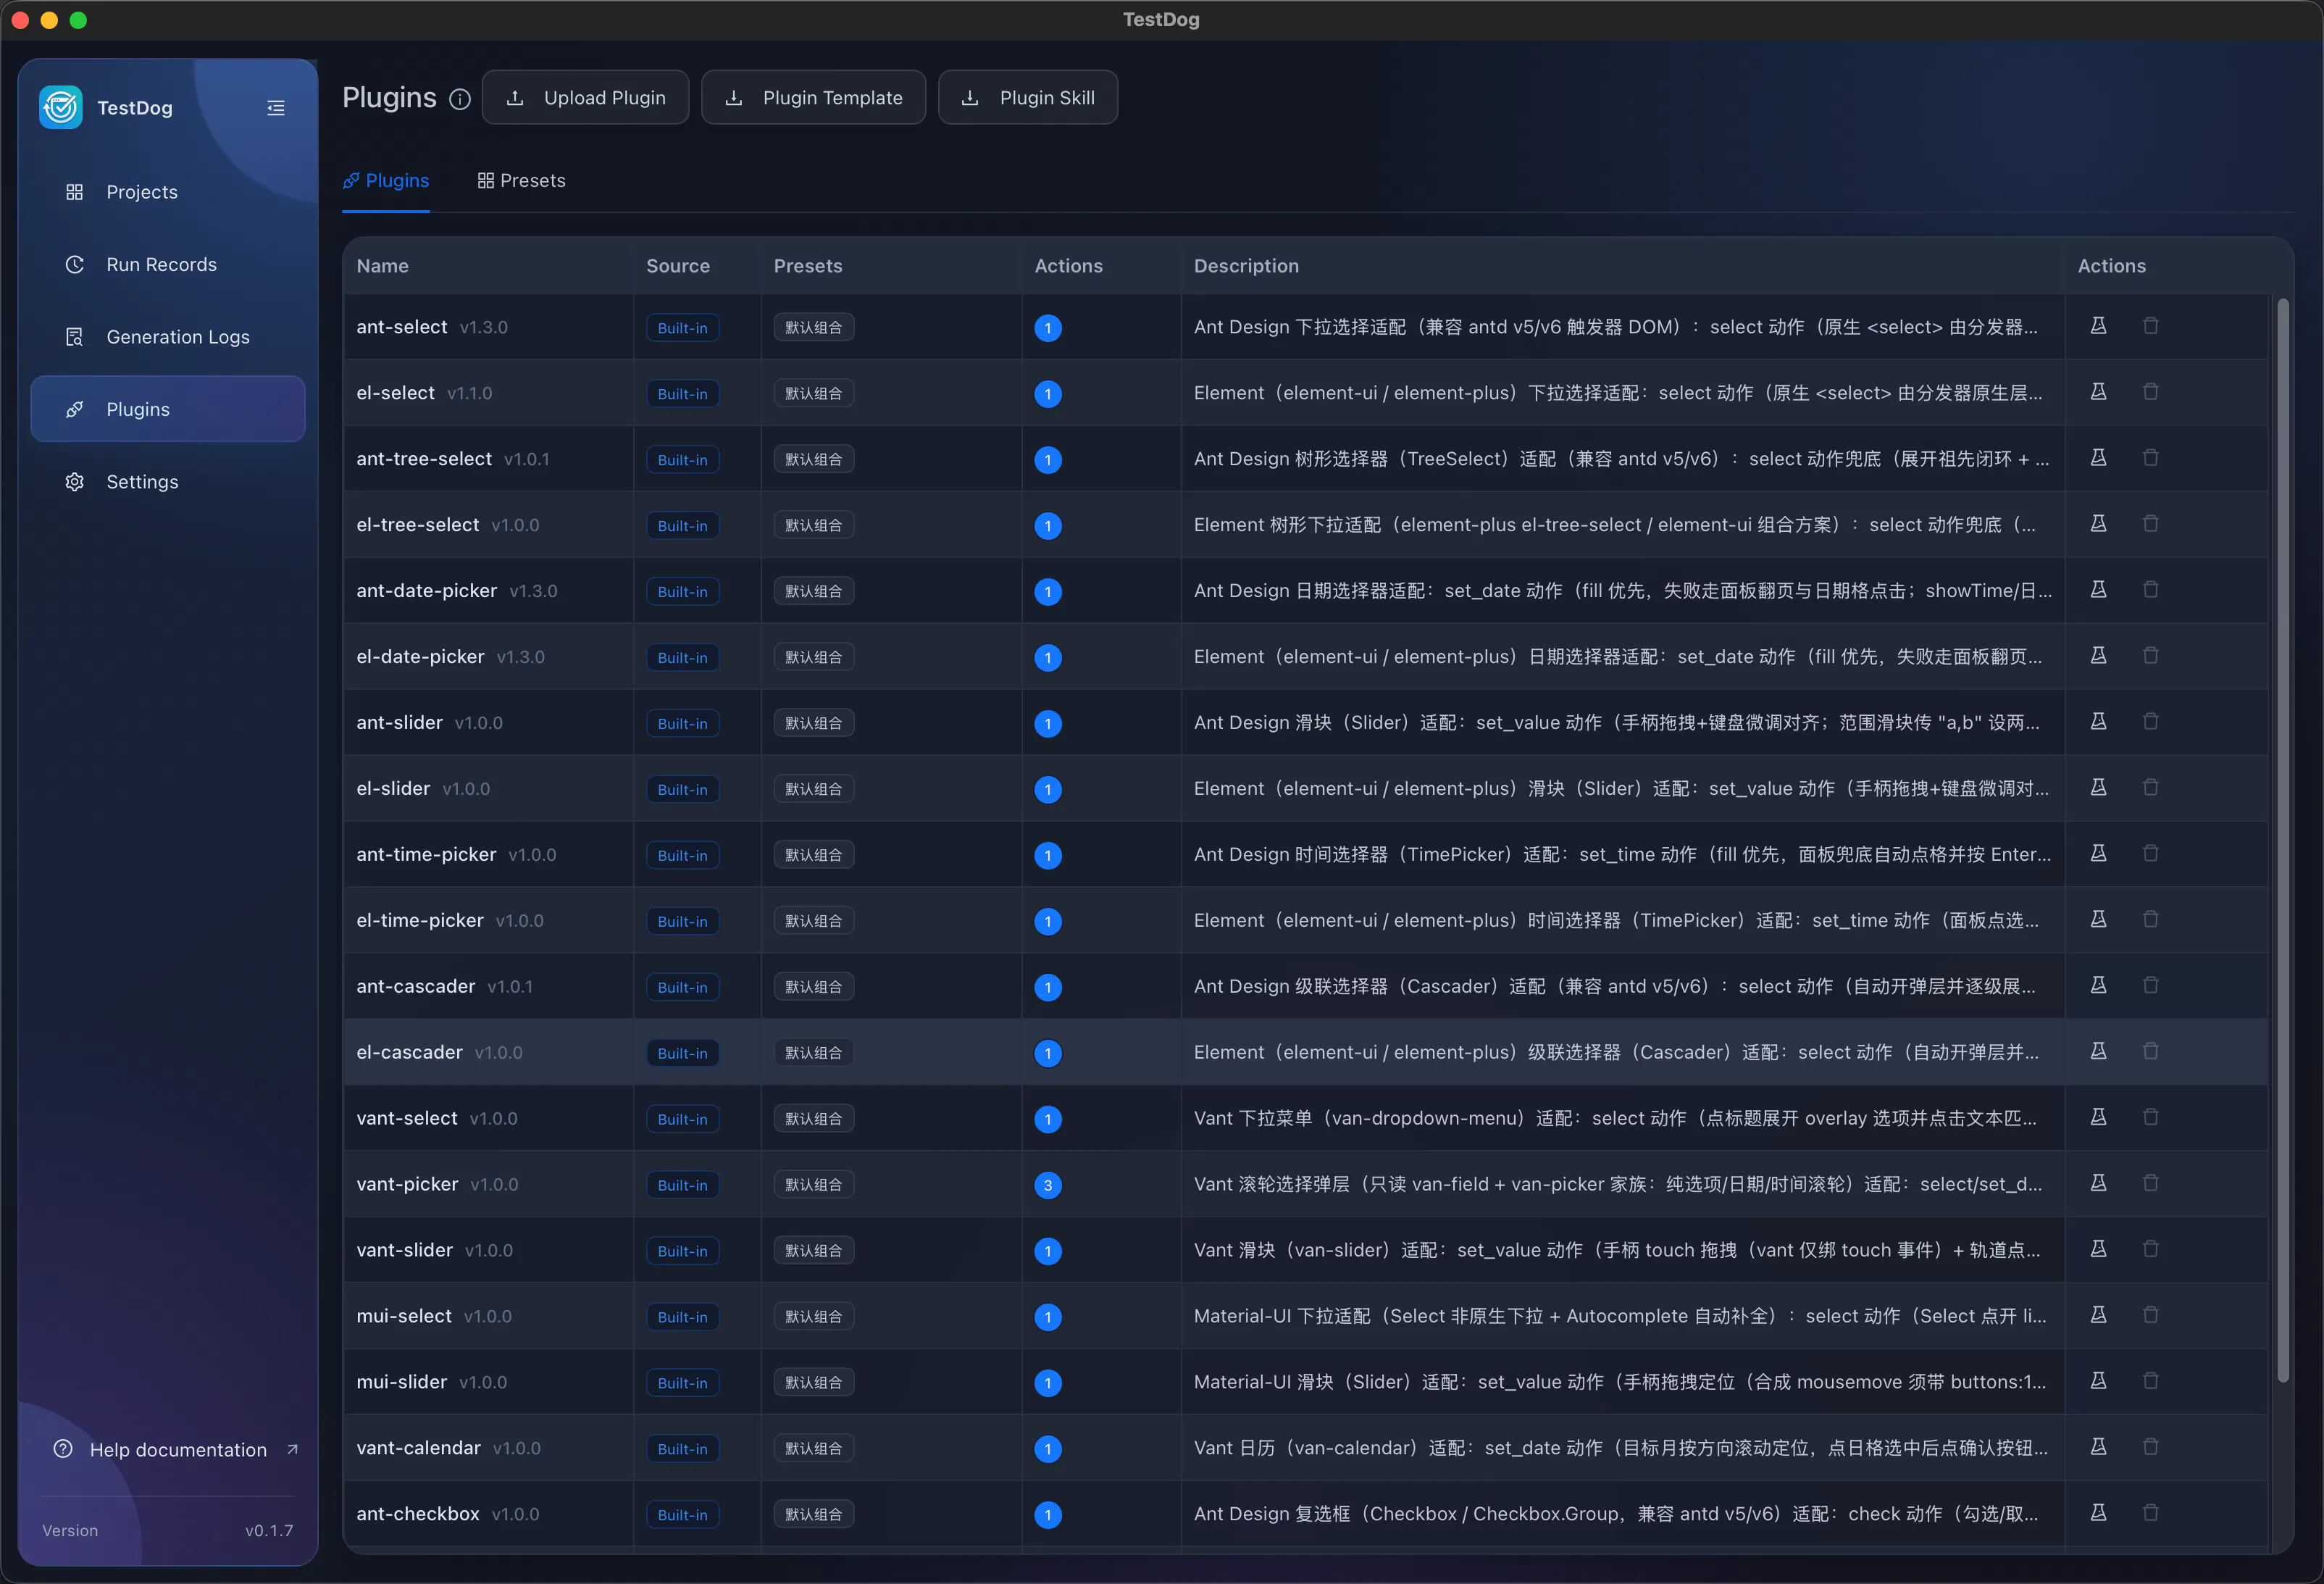Image resolution: width=2324 pixels, height=1584 pixels.
Task: Click the Plugin Skill button
Action: (1028, 98)
